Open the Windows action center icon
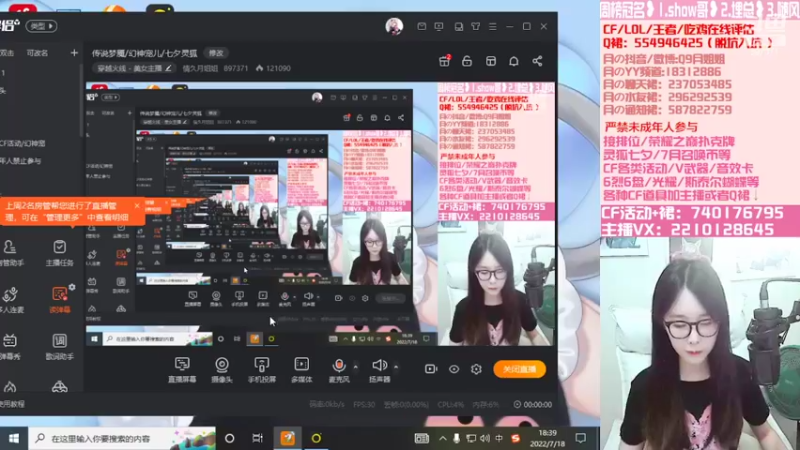This screenshot has height=450, width=800. coord(581,438)
